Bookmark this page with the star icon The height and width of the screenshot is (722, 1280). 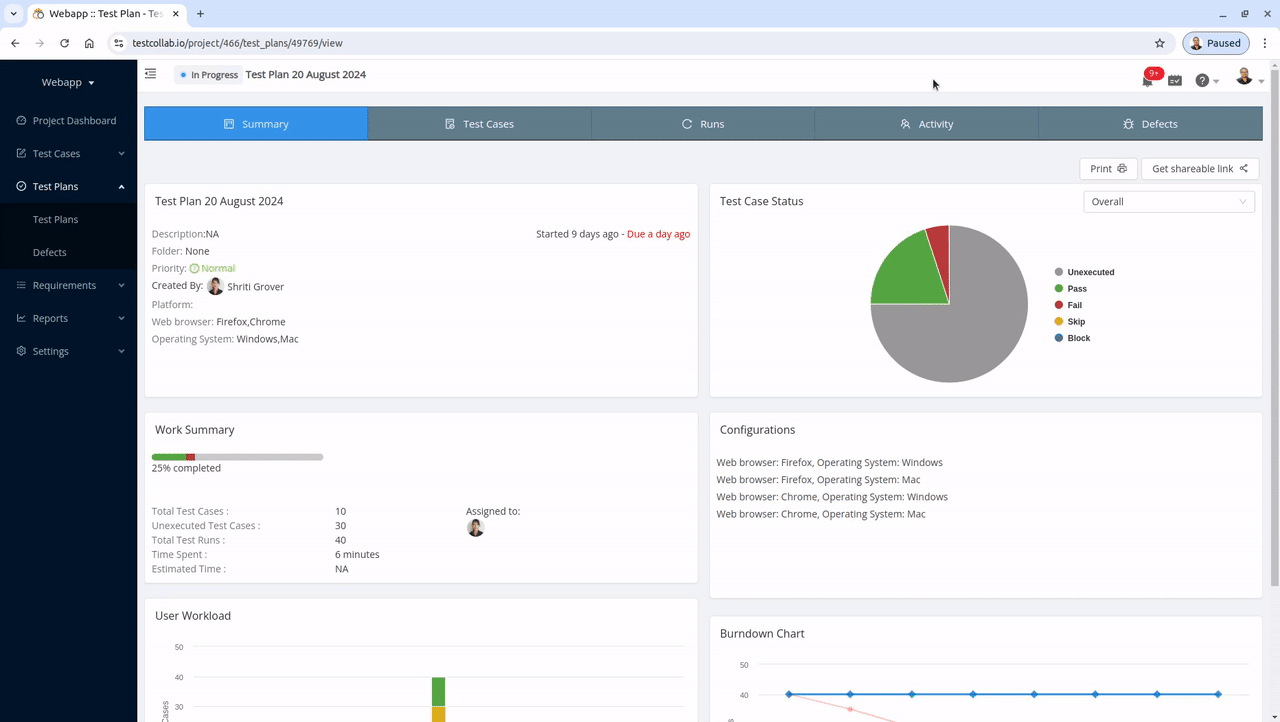(1160, 43)
